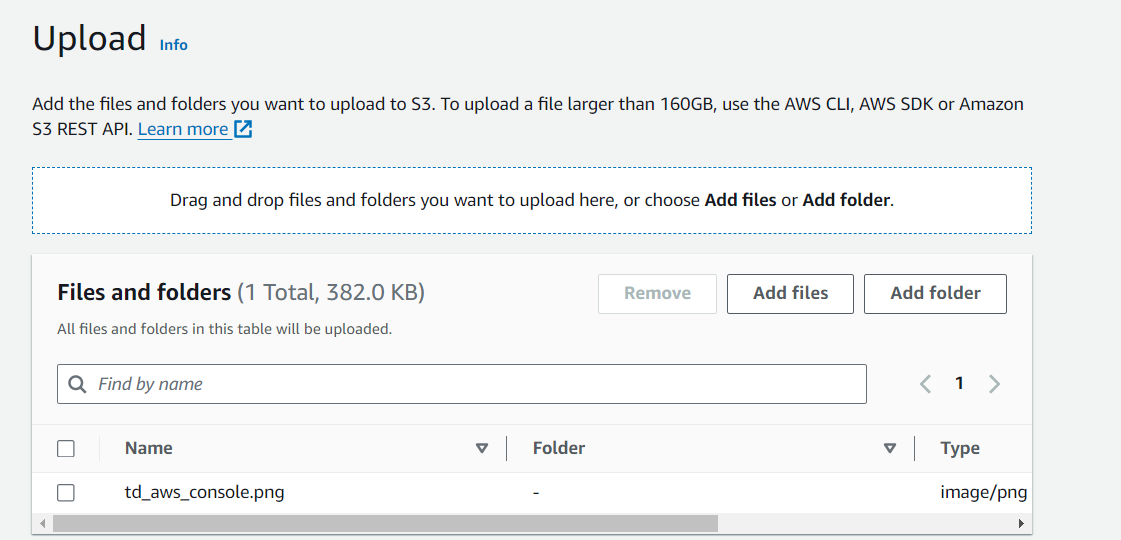Open the Info link beside Upload
This screenshot has height=540, width=1121.
click(x=174, y=45)
